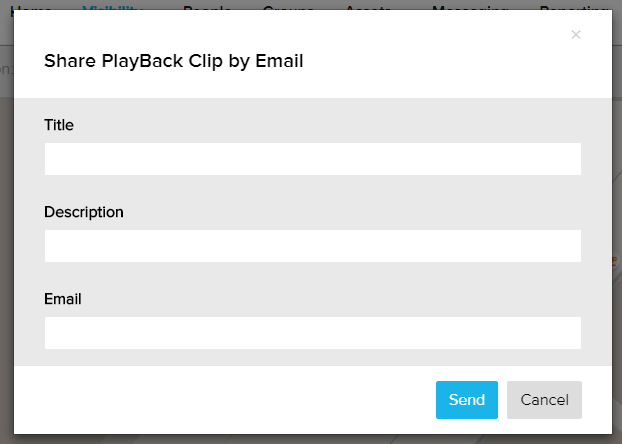Viewport: 622px width, 444px height.
Task: Click the Title field label
Action: click(59, 125)
